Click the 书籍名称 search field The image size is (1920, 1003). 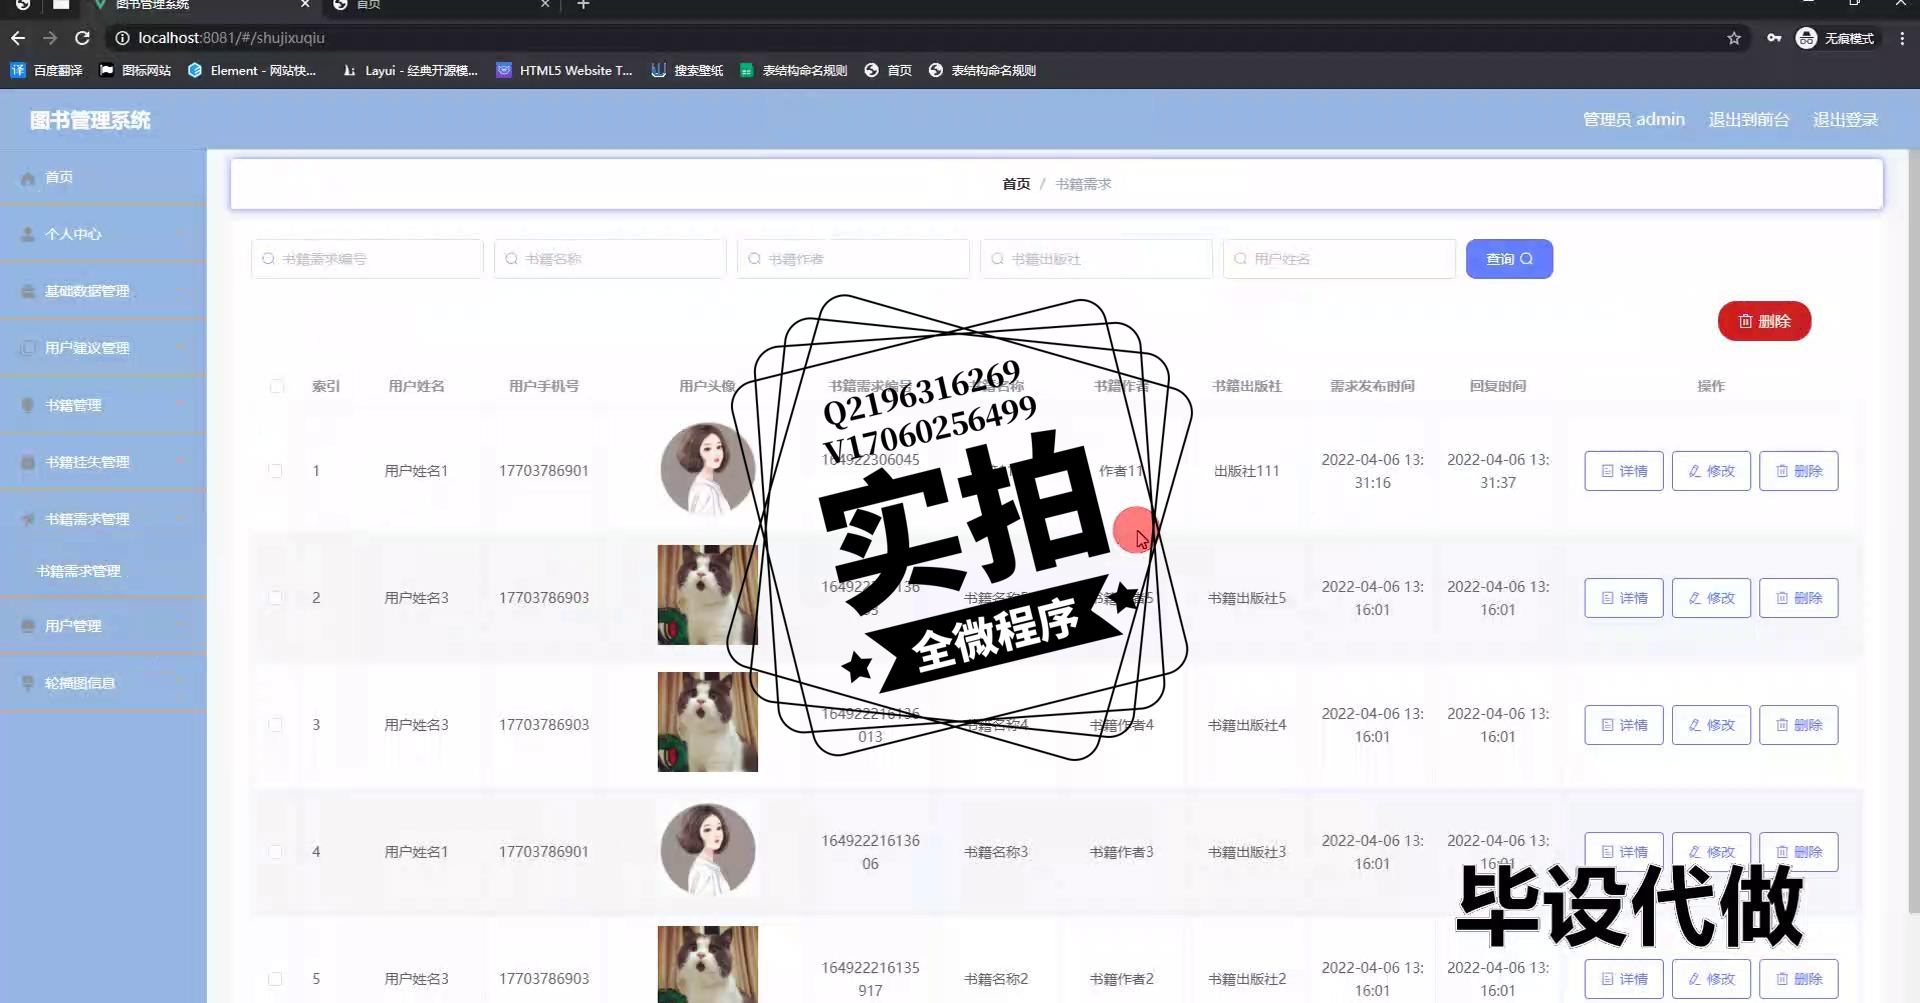click(x=610, y=259)
